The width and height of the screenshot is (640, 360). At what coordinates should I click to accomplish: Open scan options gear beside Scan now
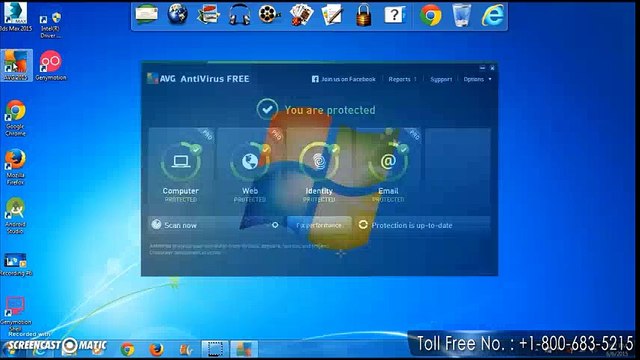275,225
